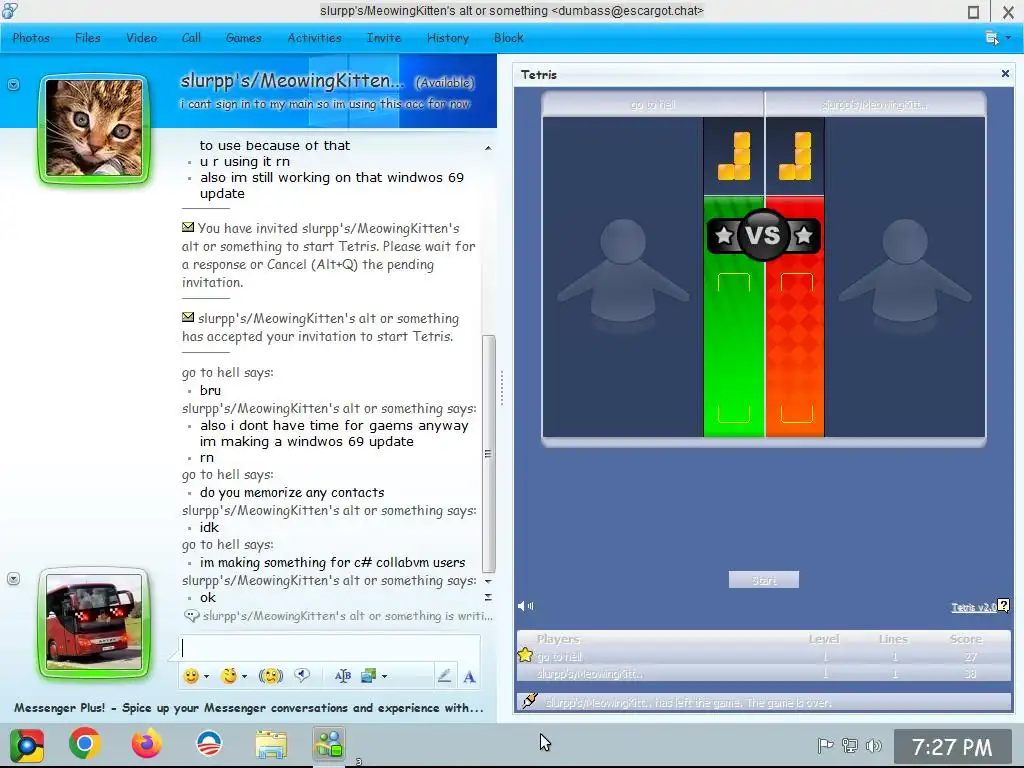This screenshot has width=1024, height=768.
Task: Click the Messenger Plus promo text link
Action: pos(249,708)
